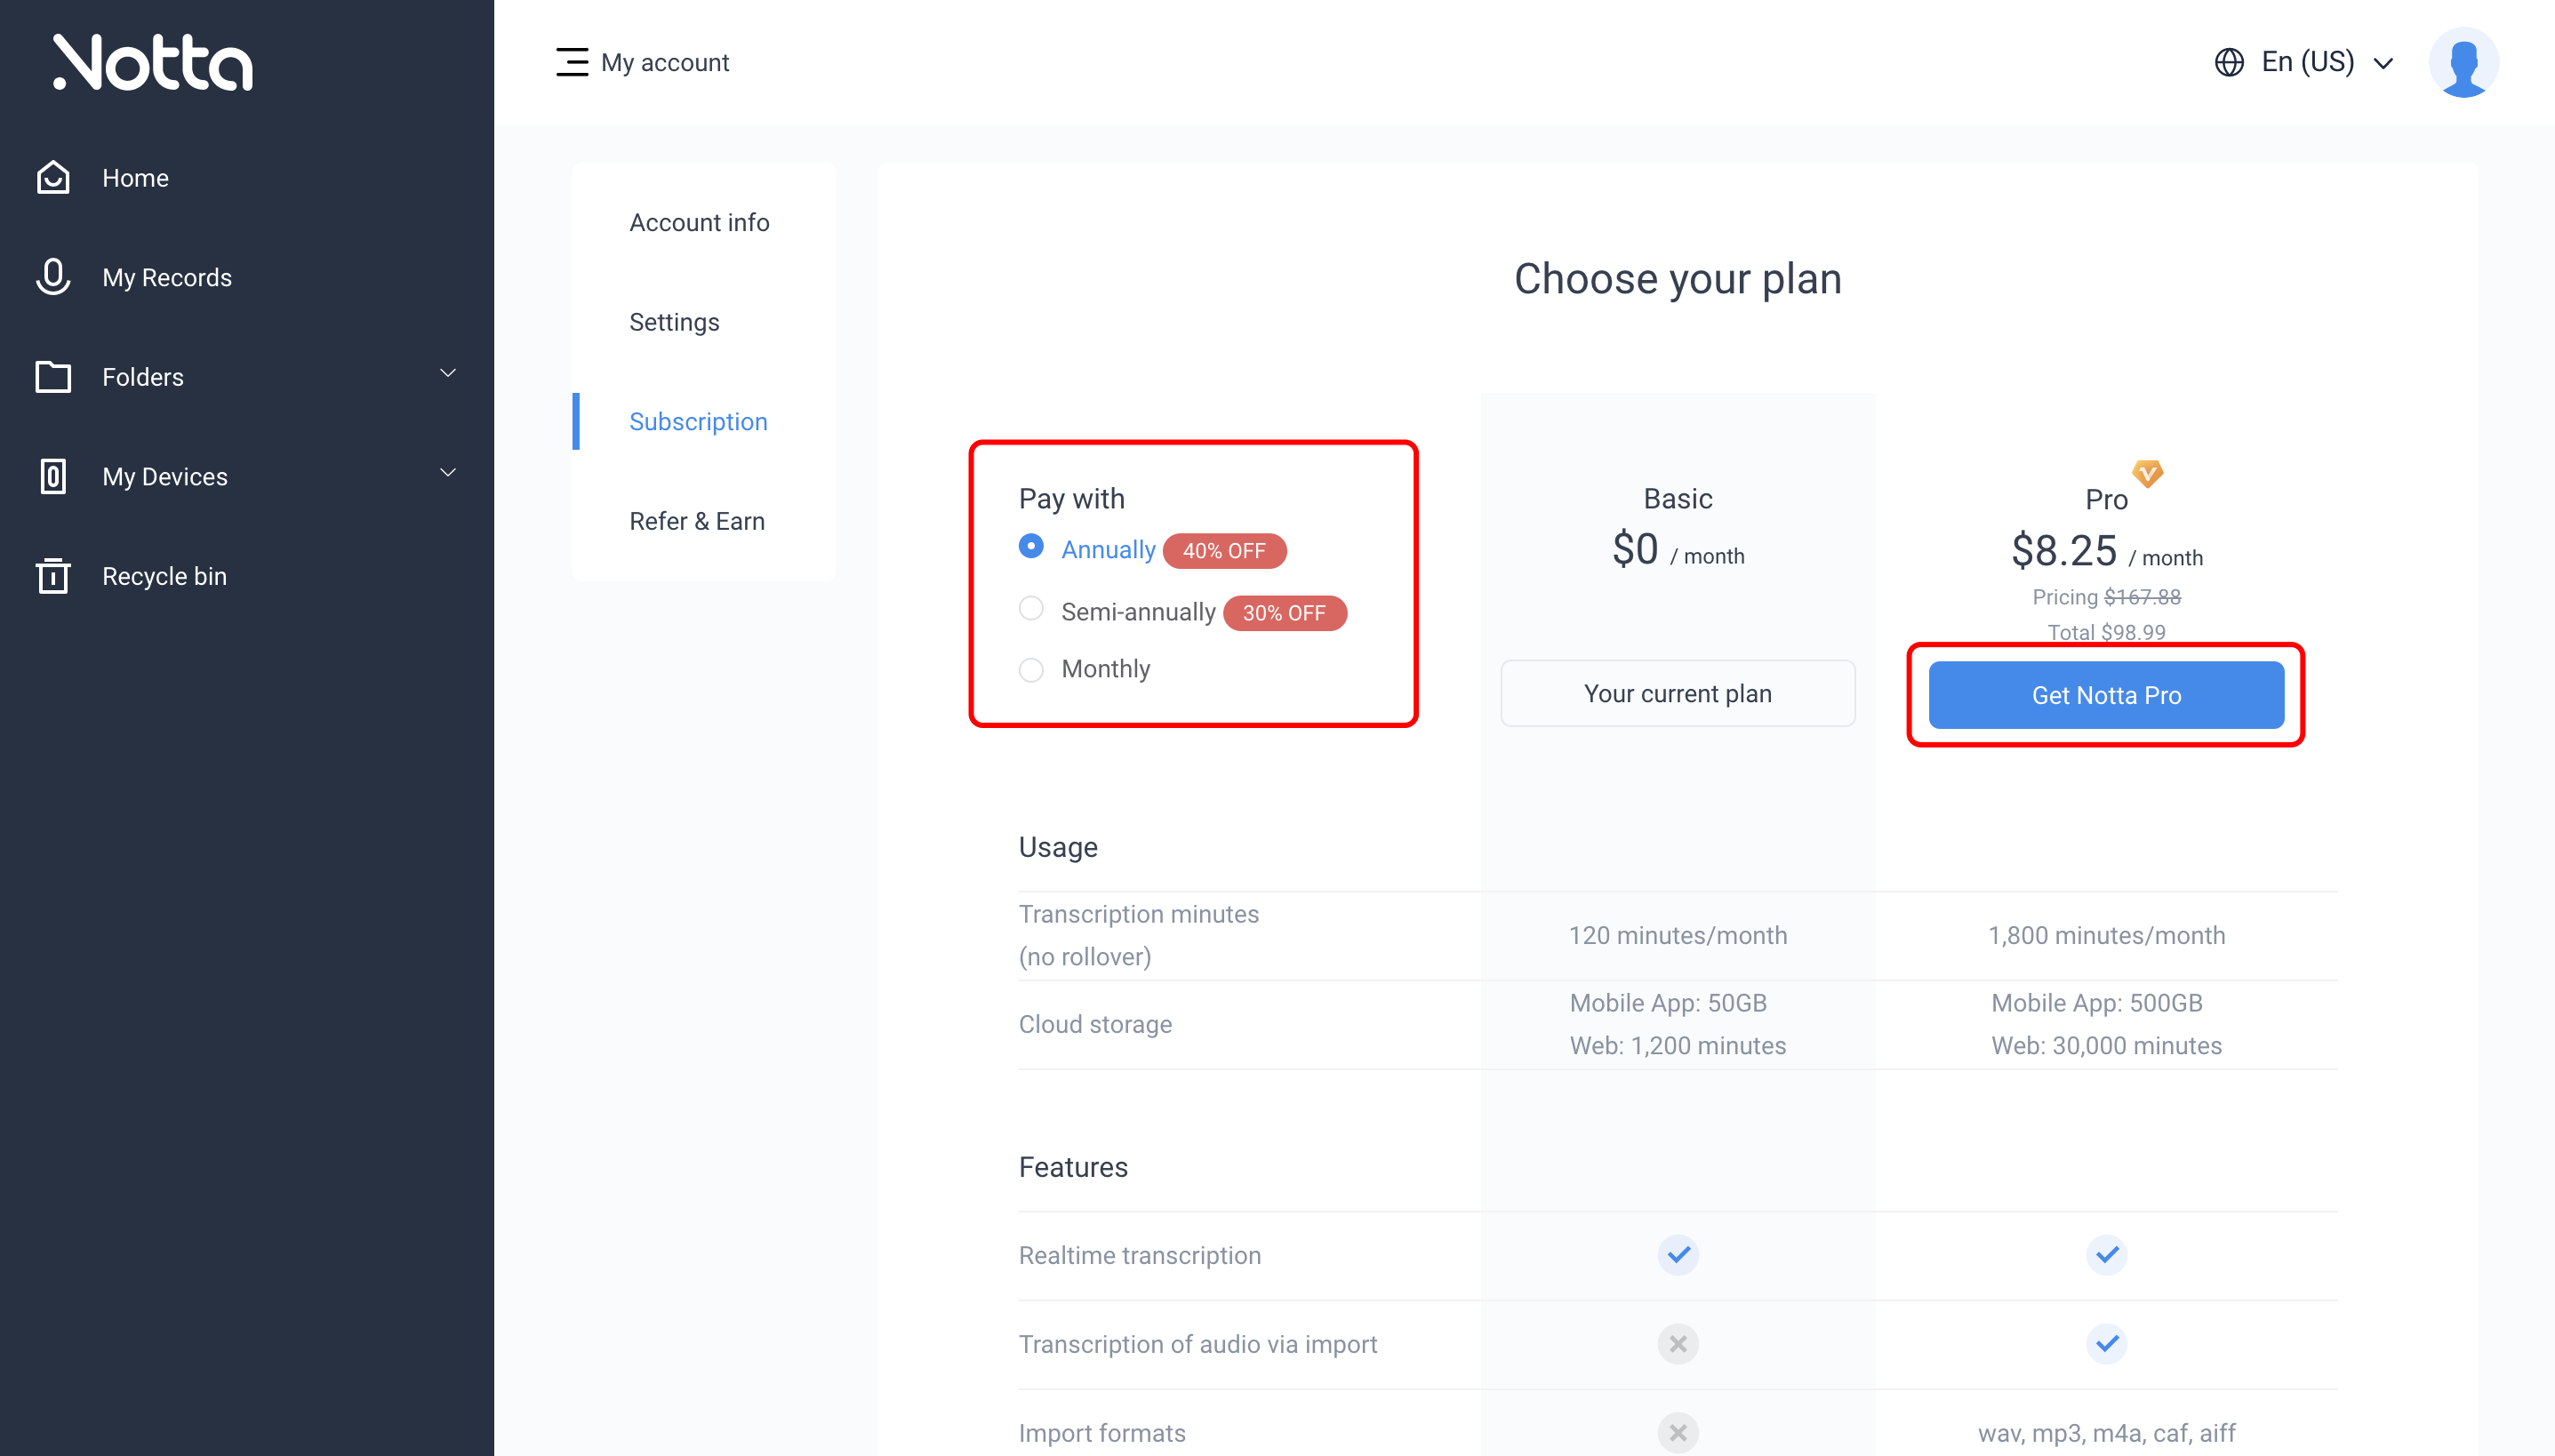This screenshot has width=2555, height=1456.
Task: Click Basic audio import cross icon
Action: click(x=1678, y=1343)
